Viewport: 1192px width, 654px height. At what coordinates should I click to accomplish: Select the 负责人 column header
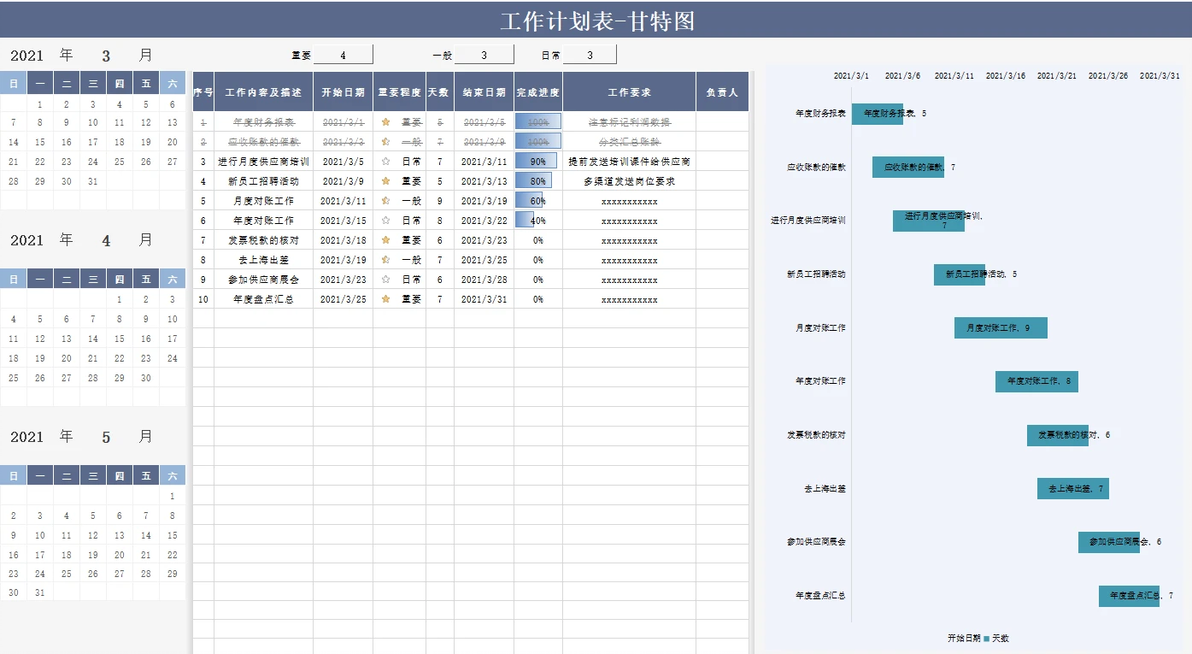pos(722,92)
